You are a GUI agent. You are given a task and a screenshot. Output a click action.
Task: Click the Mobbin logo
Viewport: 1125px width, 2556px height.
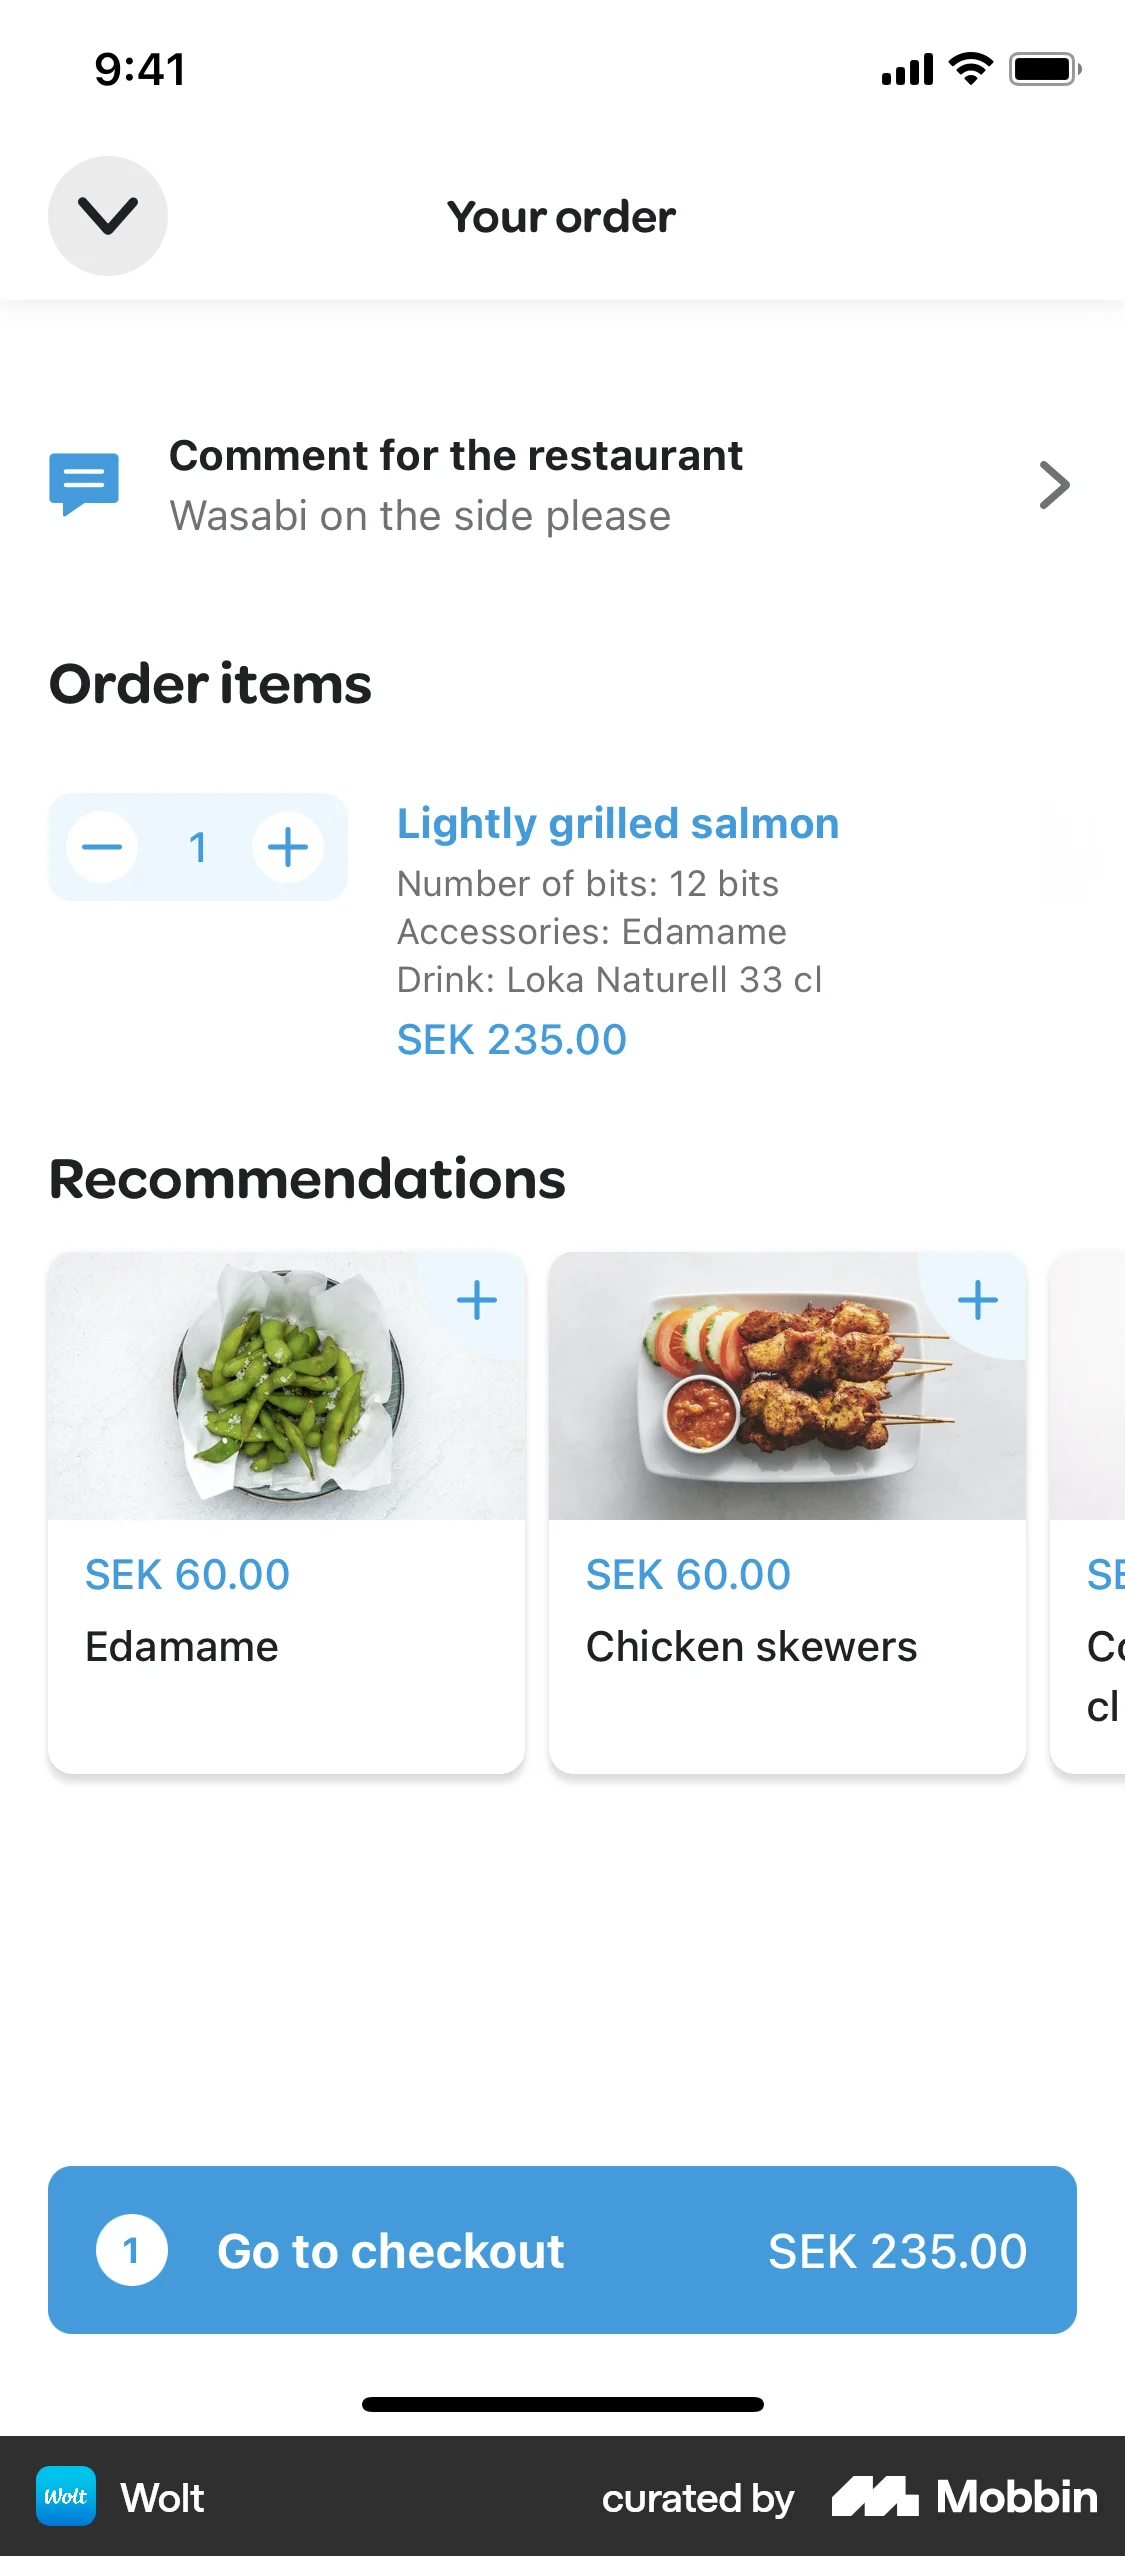coord(964,2497)
